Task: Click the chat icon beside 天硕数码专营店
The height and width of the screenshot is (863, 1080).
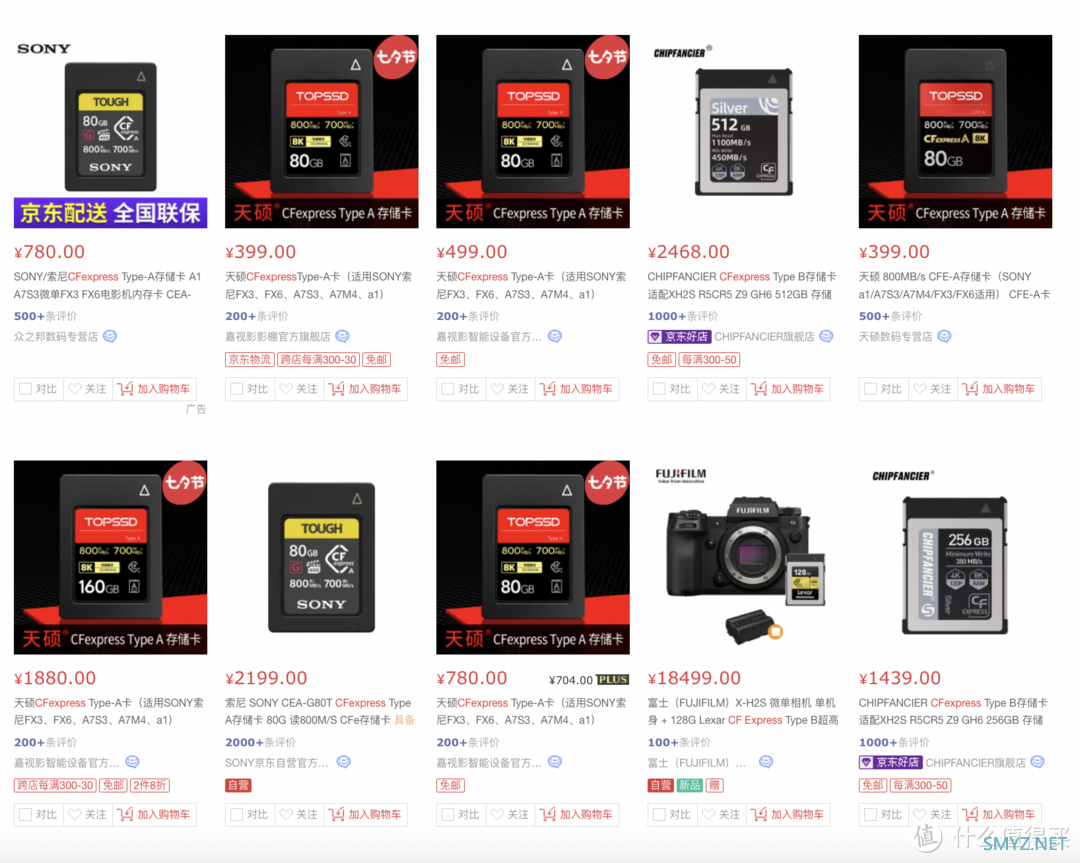Action: click(x=944, y=336)
